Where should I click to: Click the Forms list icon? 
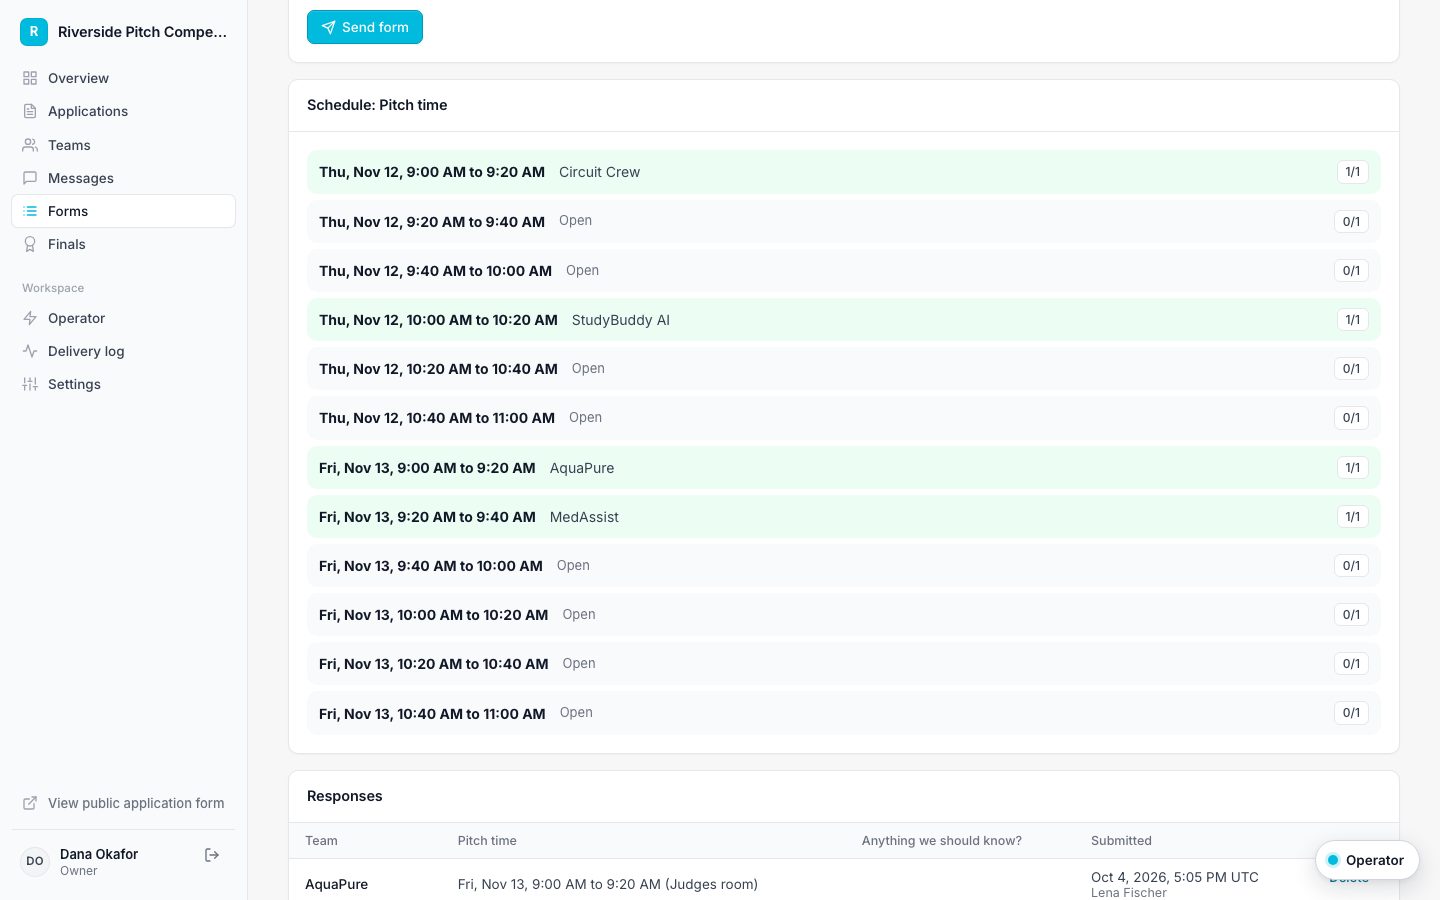[30, 211]
